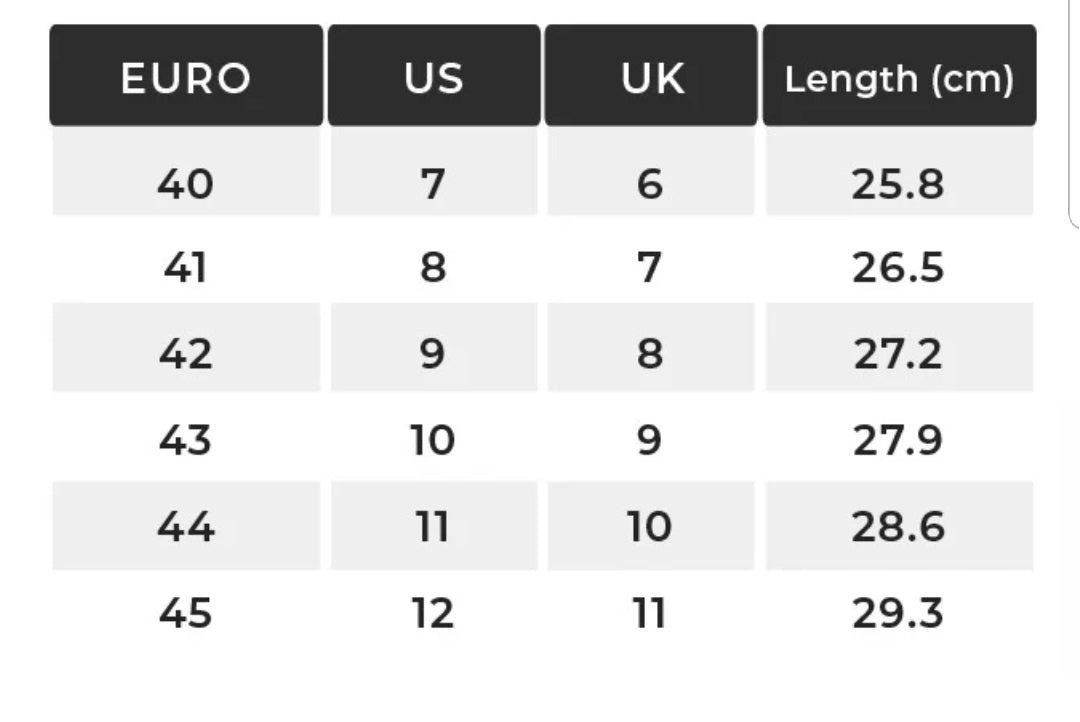Choose EURO size 43 cell

pos(186,439)
